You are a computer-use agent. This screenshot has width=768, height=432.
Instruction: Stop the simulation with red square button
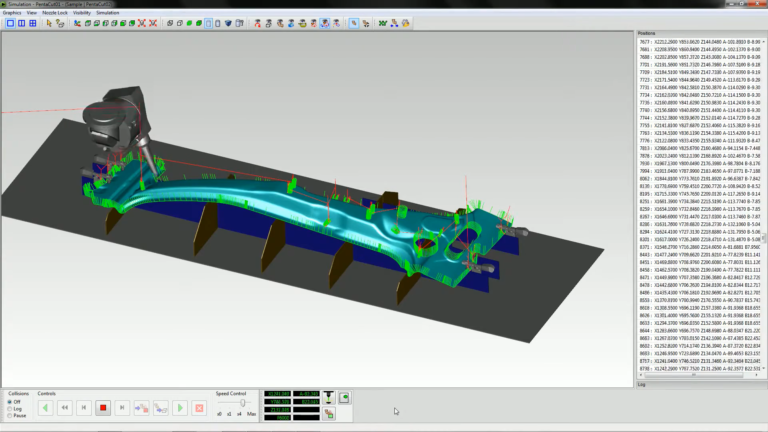coord(103,408)
